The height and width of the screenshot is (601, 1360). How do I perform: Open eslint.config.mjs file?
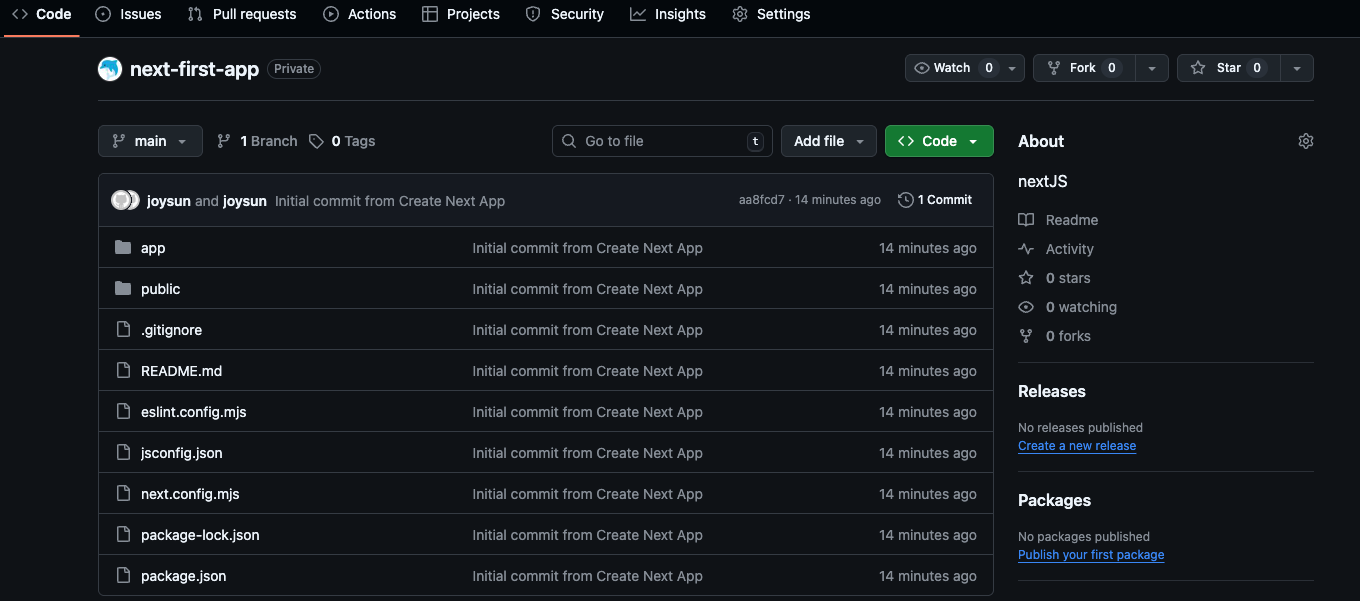[x=194, y=412]
